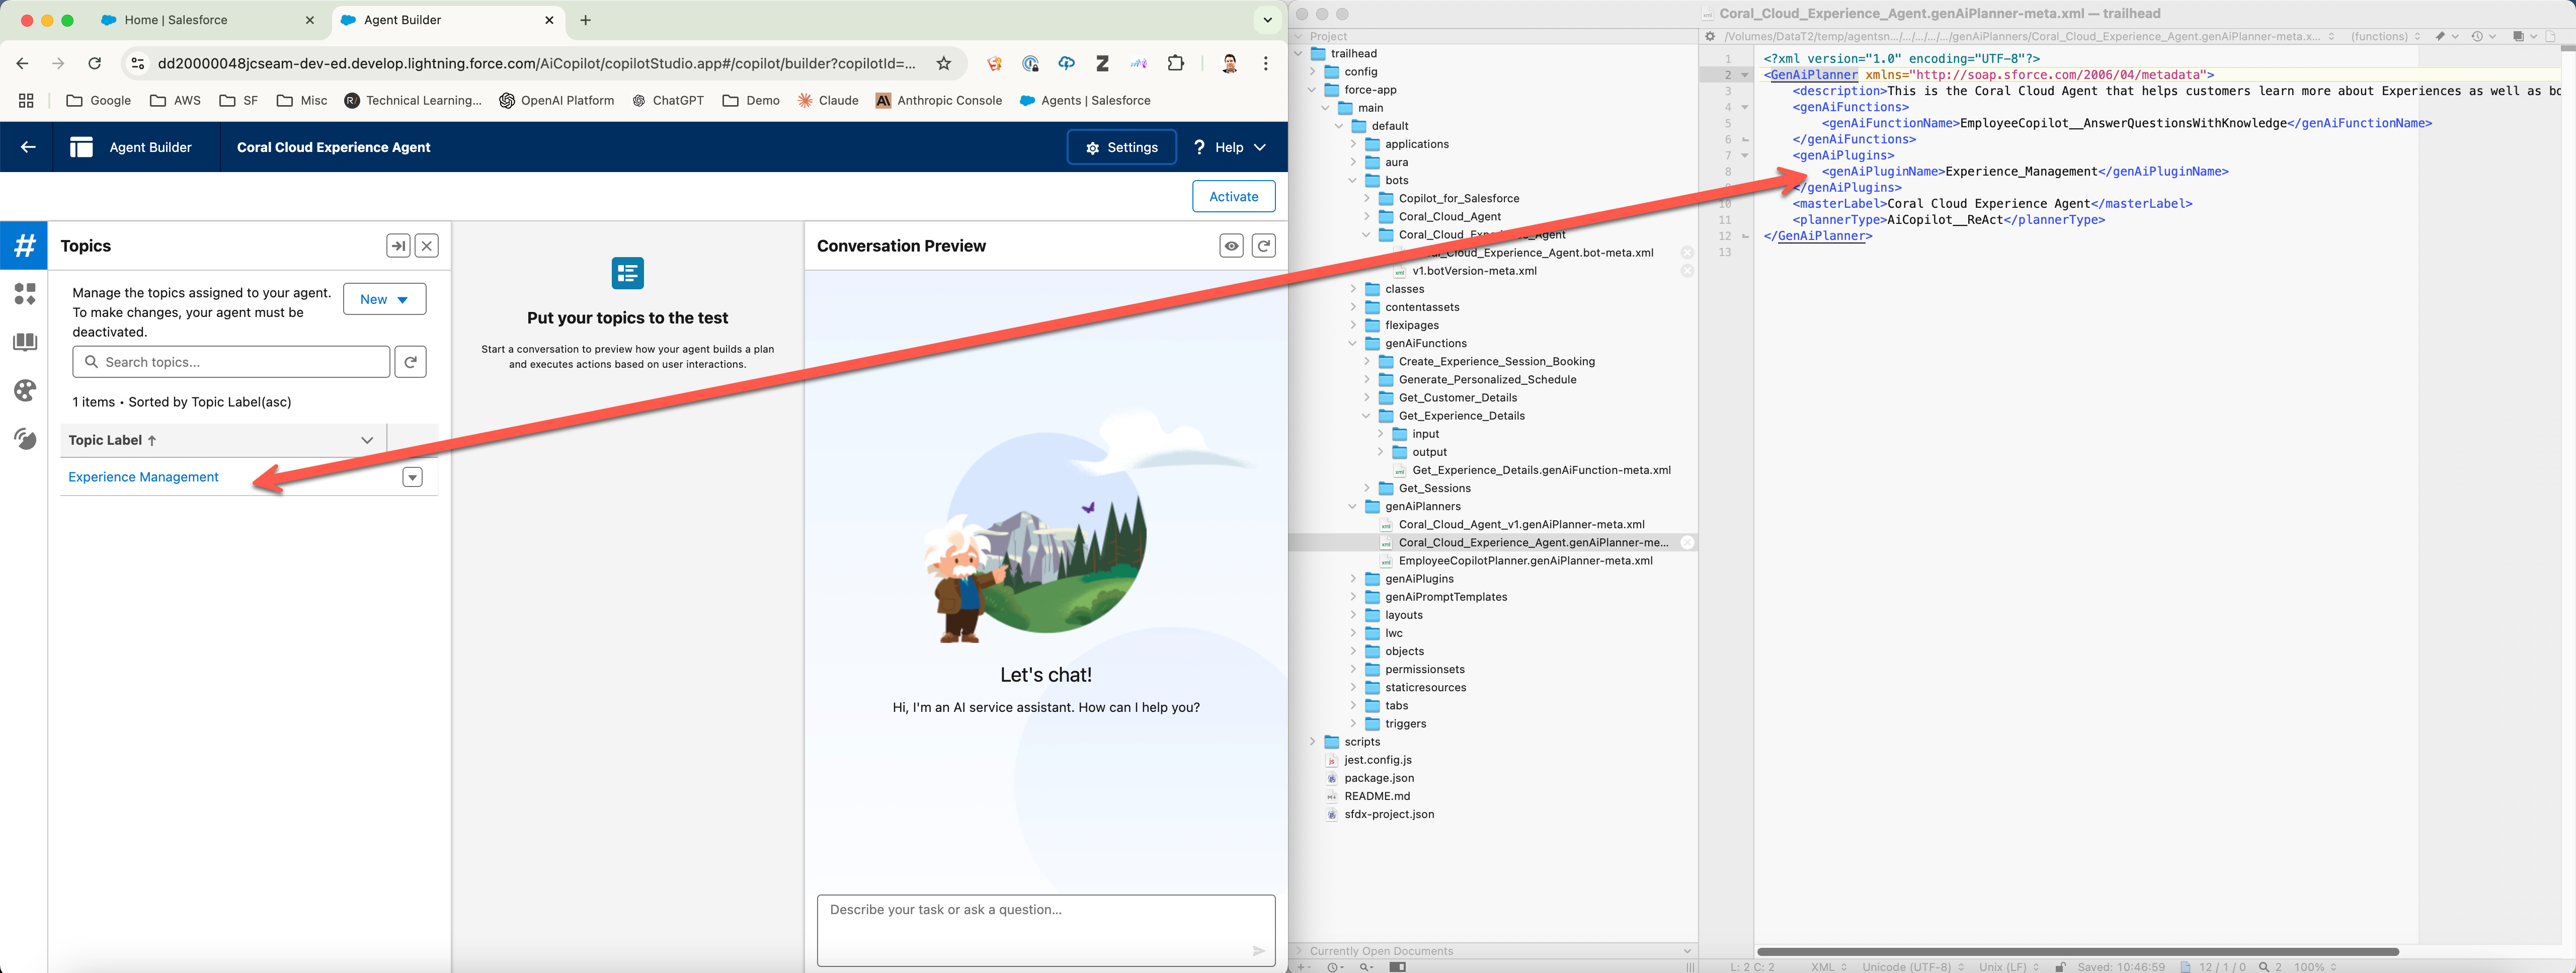Viewport: 2576px width, 973px height.
Task: Open the Settings button in Agent Builder
Action: pyautogui.click(x=1121, y=147)
